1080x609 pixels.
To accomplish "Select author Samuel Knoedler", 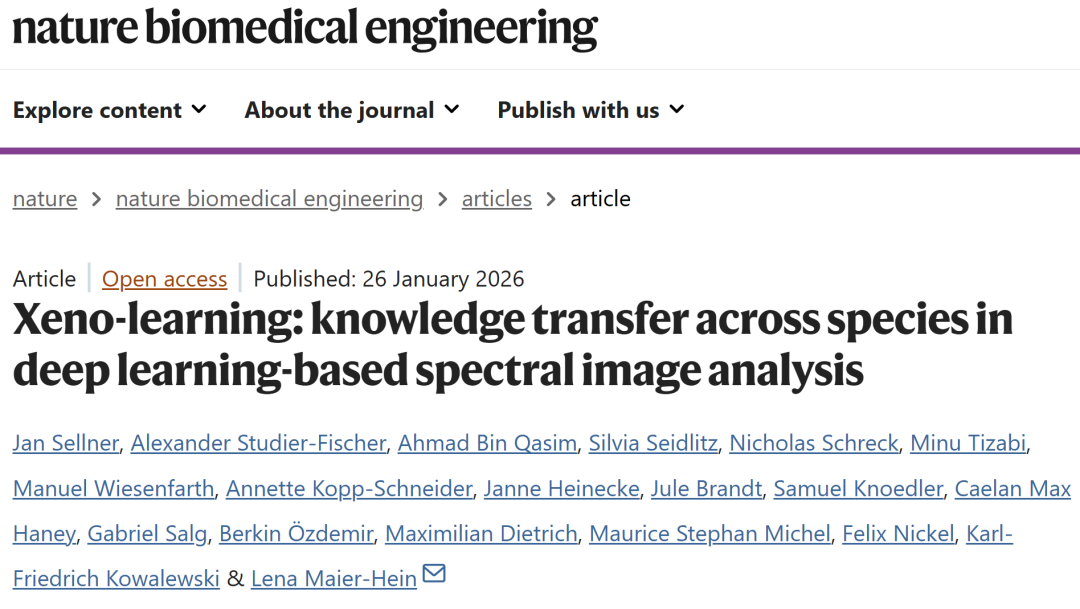I will (859, 489).
